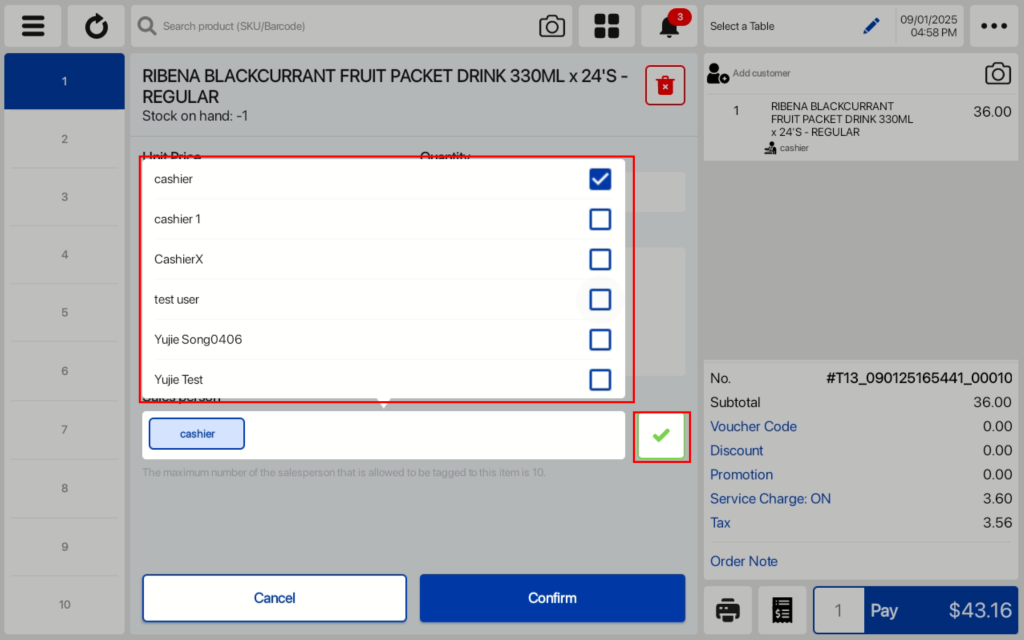
Task: Open barcode camera scanner in search bar
Action: tap(552, 26)
